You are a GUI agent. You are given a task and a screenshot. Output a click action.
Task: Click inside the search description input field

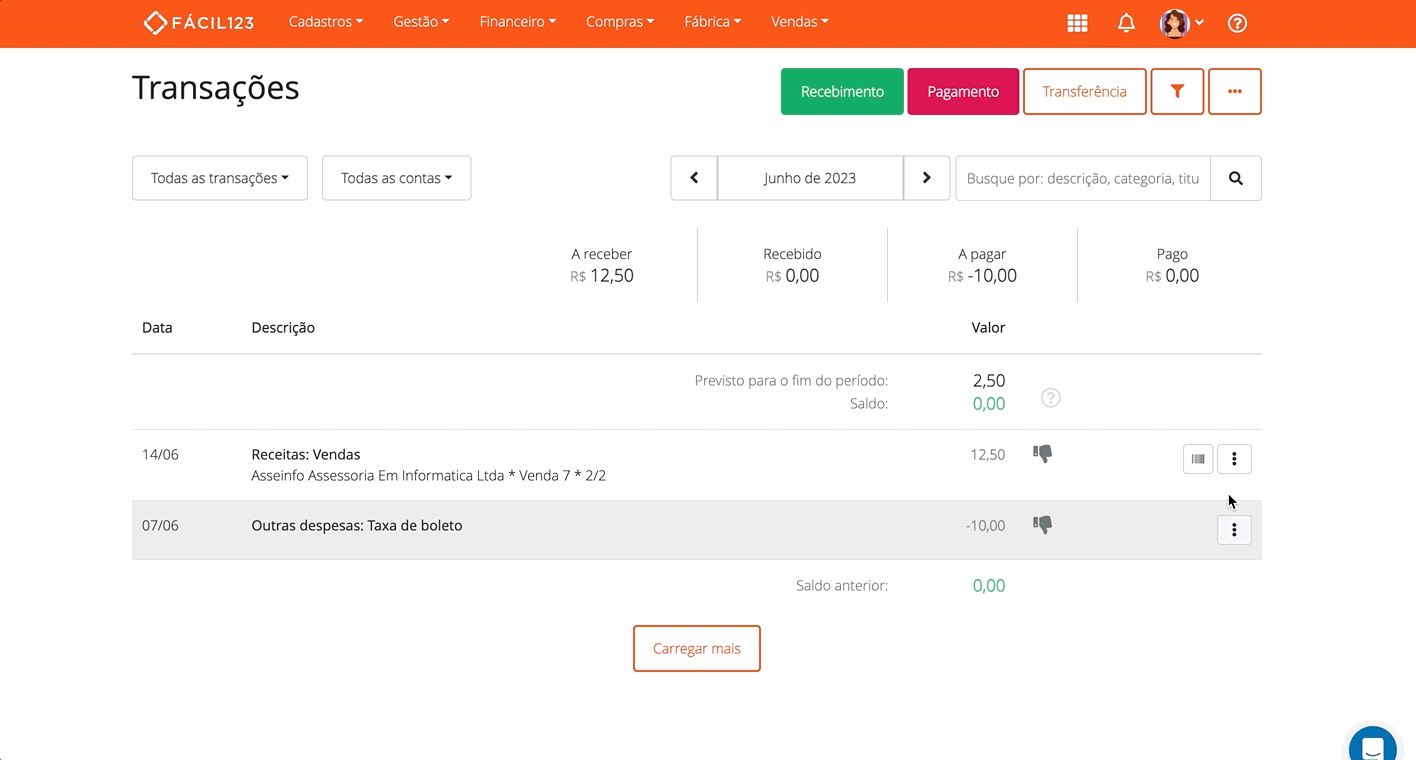tap(1080, 178)
